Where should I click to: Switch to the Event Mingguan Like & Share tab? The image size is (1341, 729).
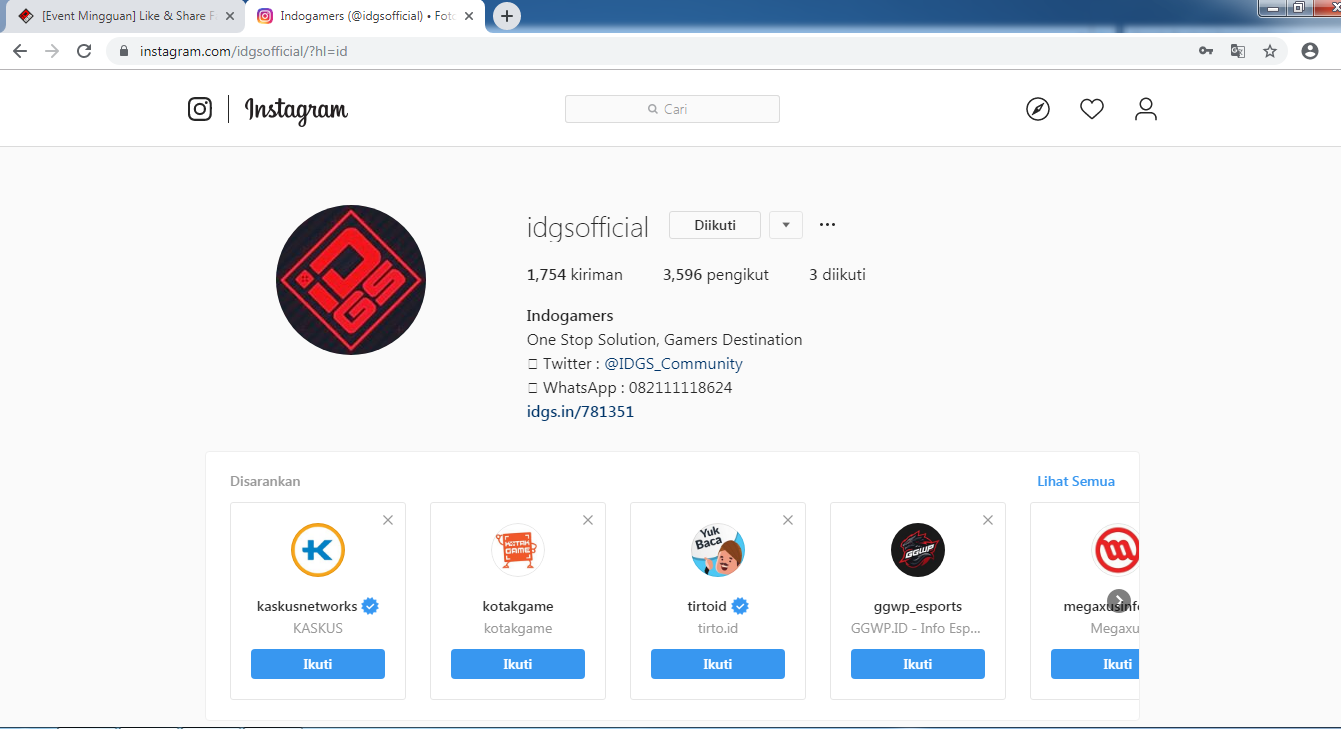coord(125,16)
